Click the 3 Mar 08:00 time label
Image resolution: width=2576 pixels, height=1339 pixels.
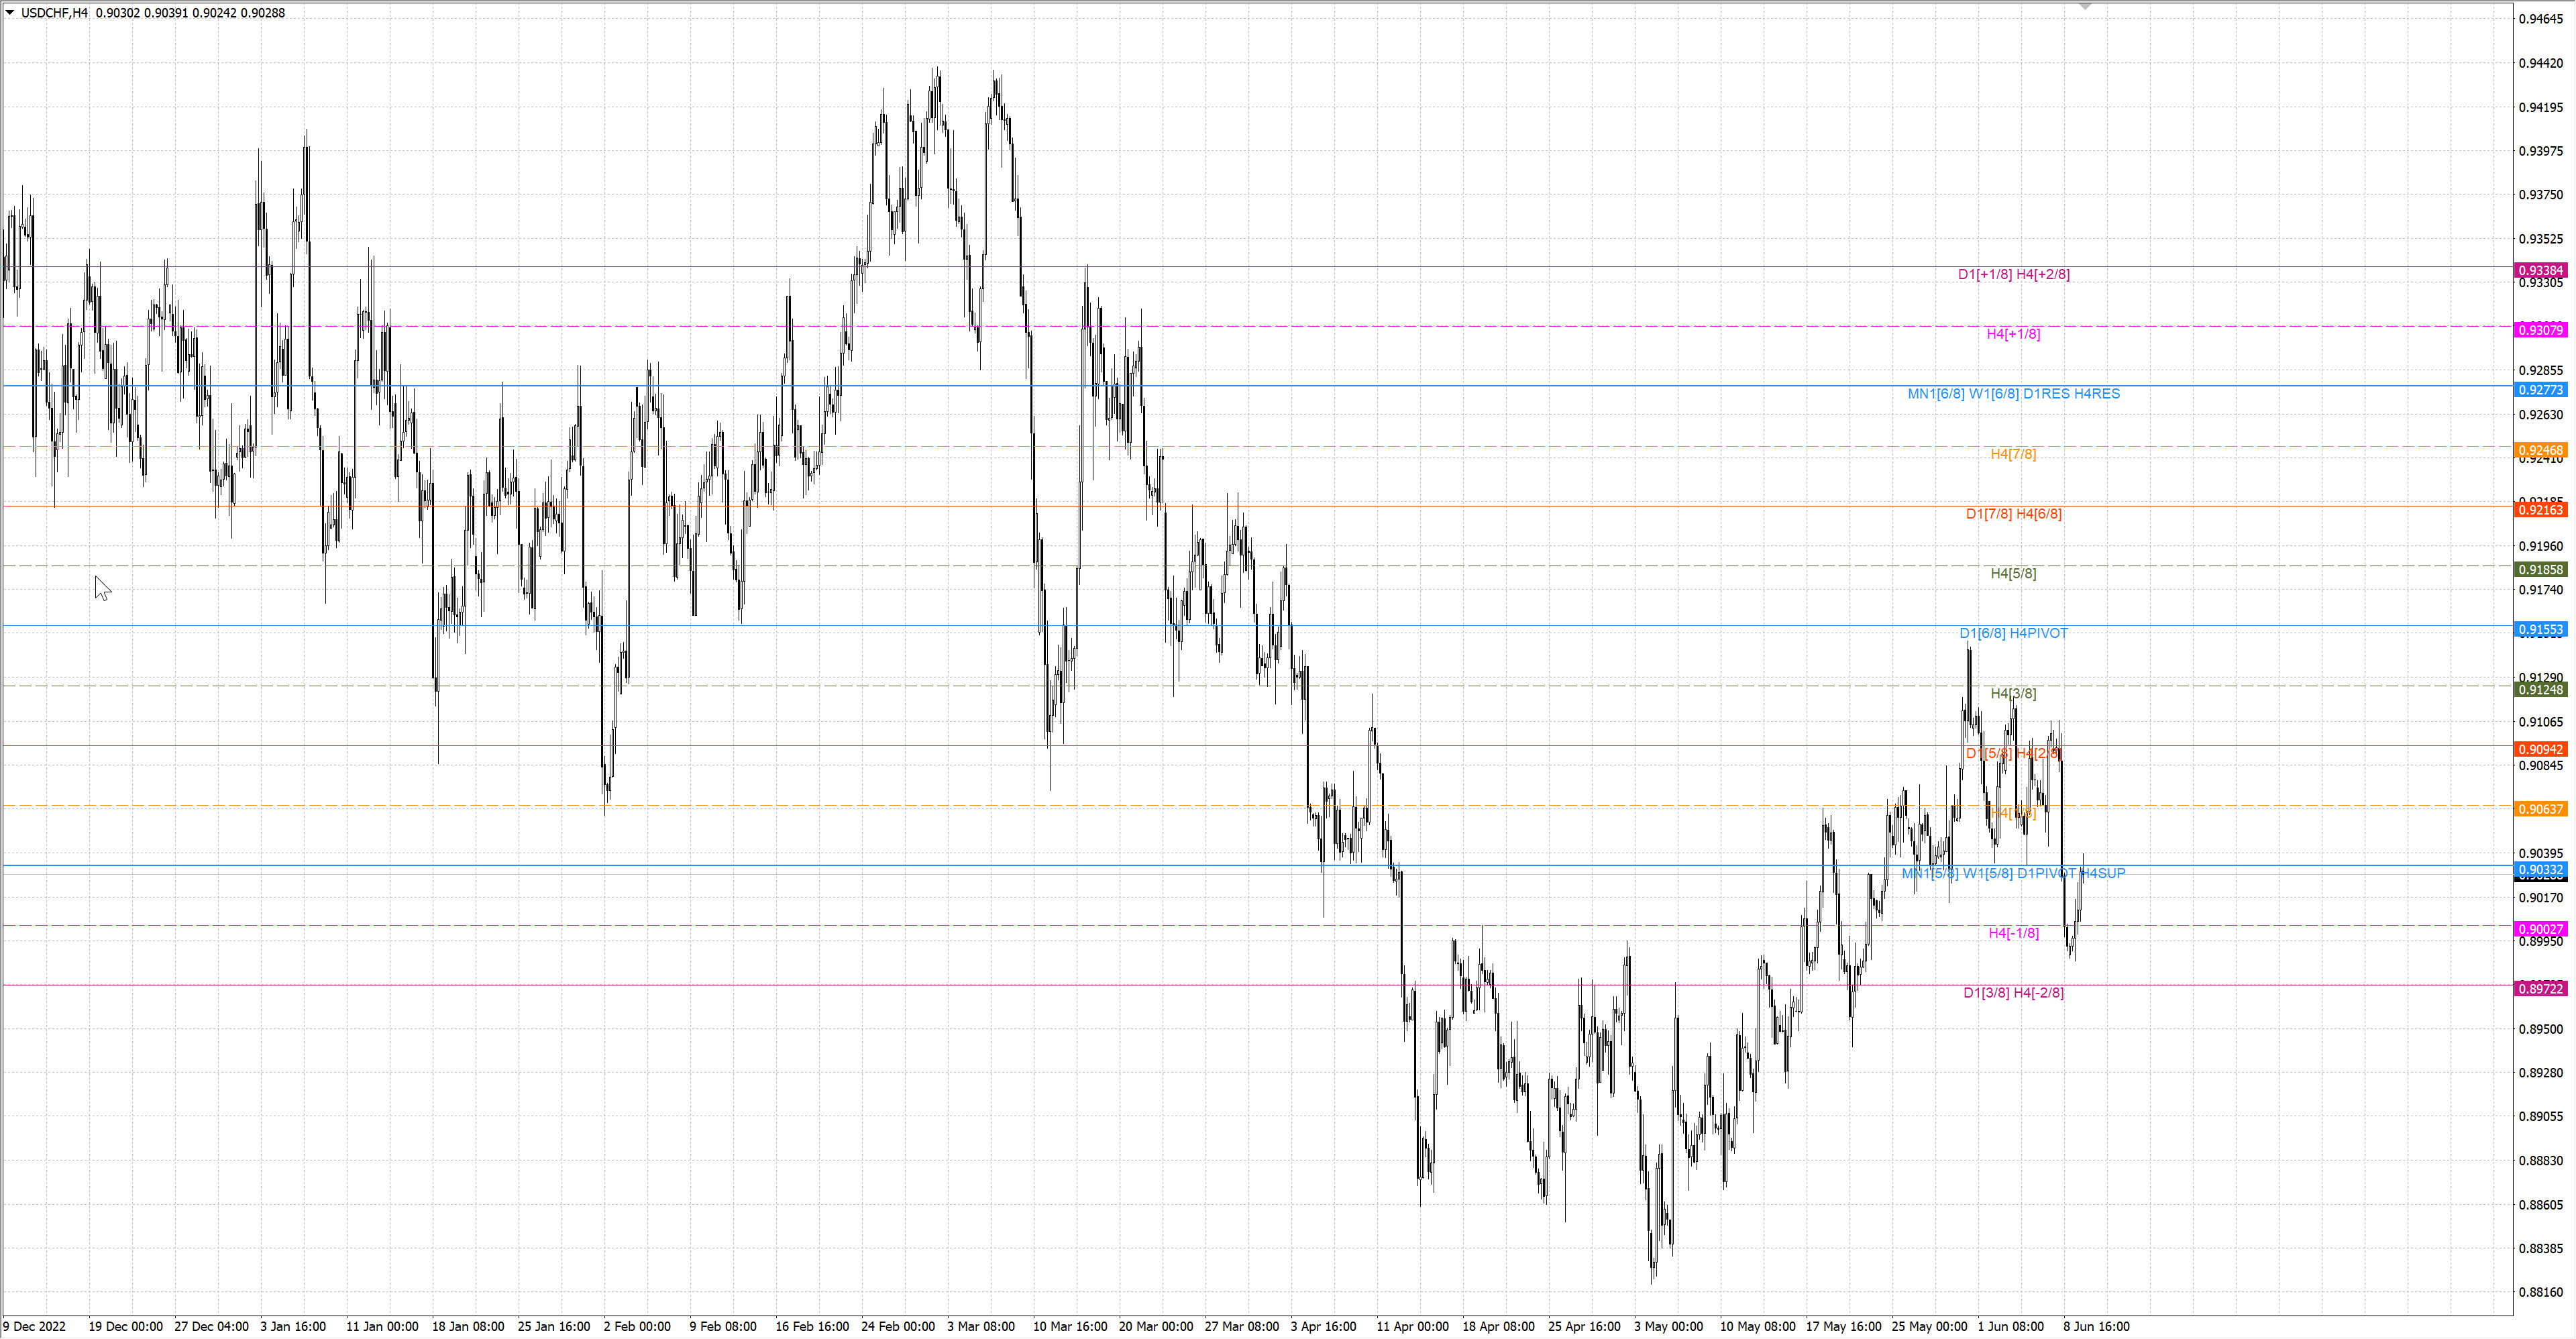pos(980,1327)
